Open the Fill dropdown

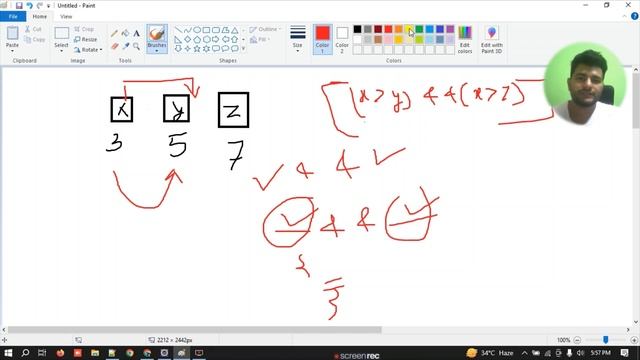(x=260, y=40)
